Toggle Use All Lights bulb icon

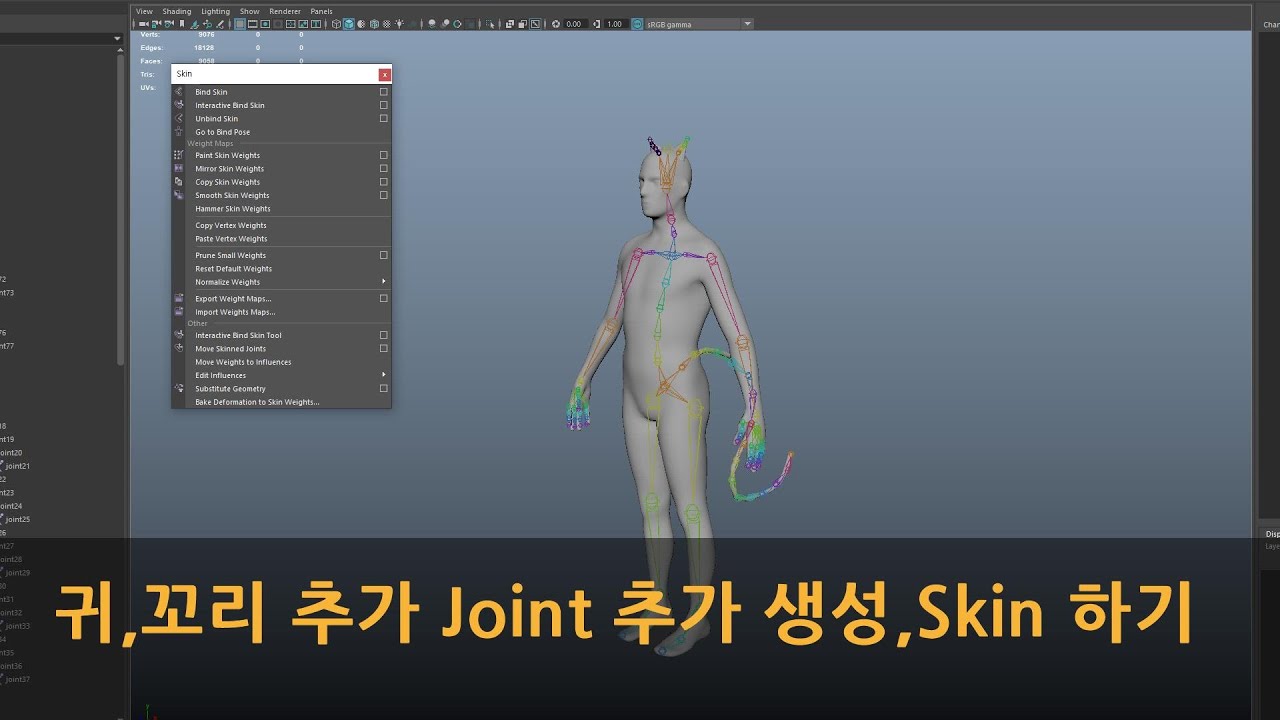tap(399, 24)
